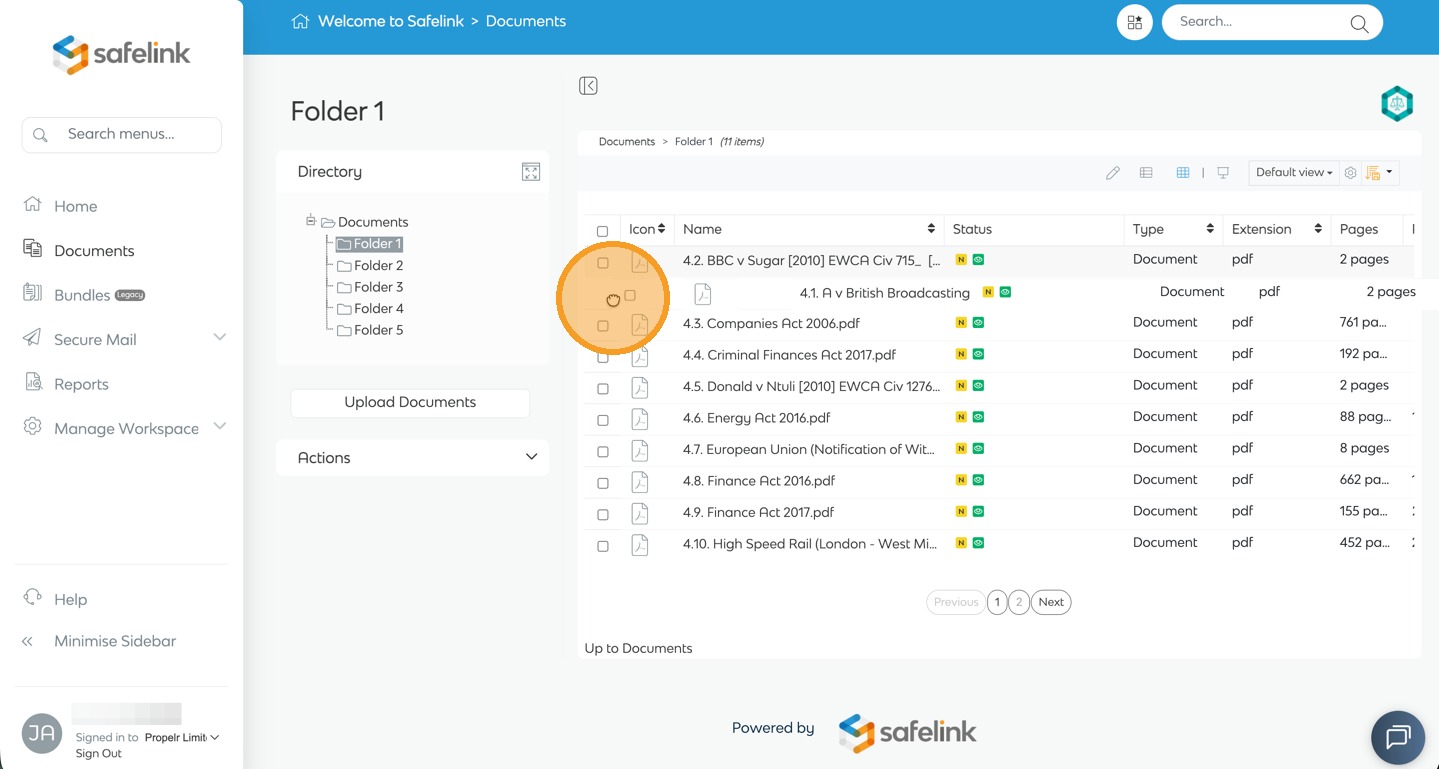Go to Bundles in sidebar
This screenshot has height=769, width=1439.
[82, 295]
